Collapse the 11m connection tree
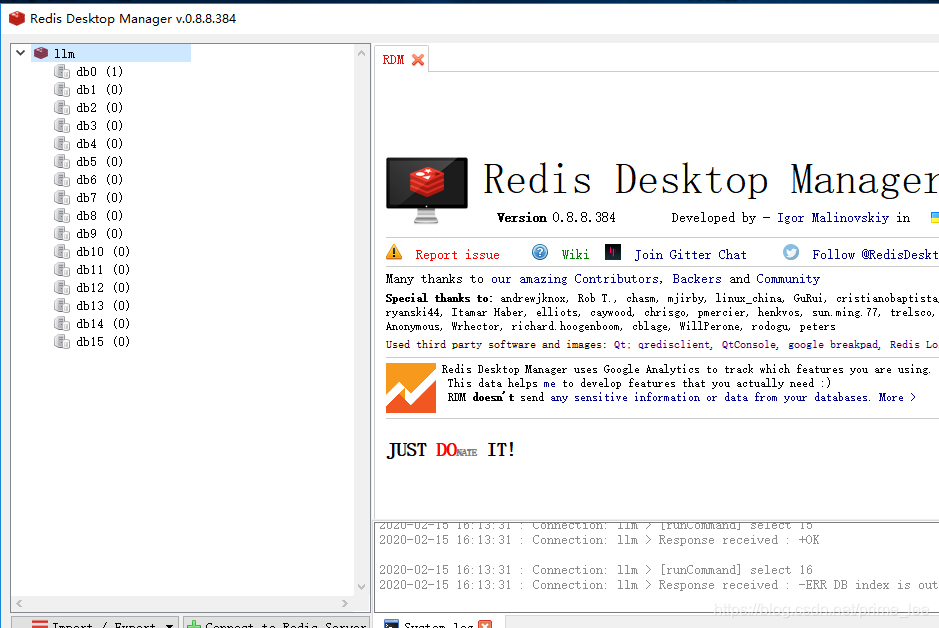The height and width of the screenshot is (628, 939). [19, 53]
